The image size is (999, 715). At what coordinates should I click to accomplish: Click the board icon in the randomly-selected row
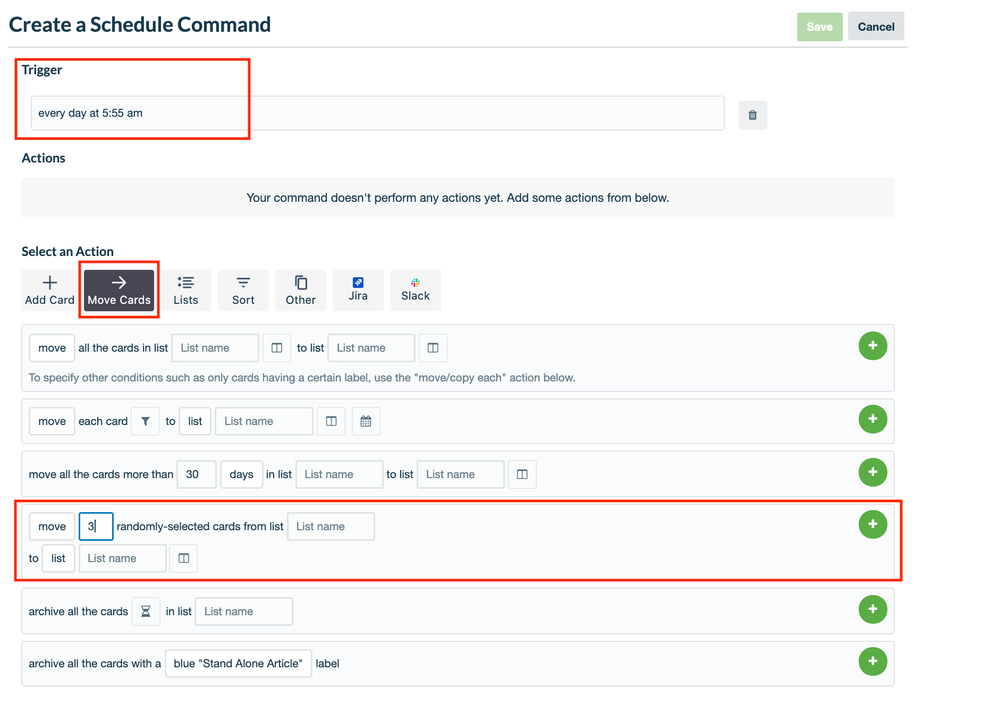pos(183,558)
